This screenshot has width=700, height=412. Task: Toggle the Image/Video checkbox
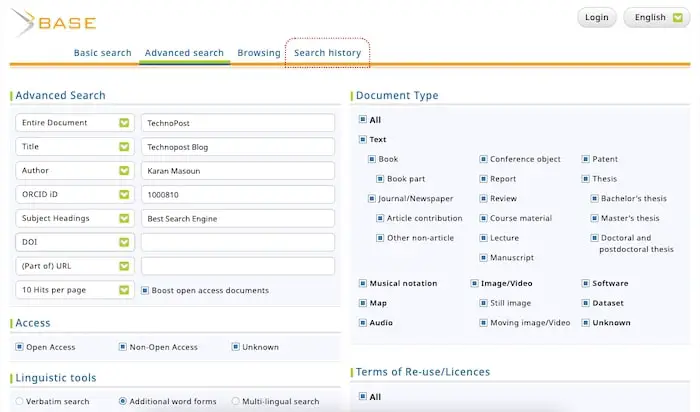[474, 283]
